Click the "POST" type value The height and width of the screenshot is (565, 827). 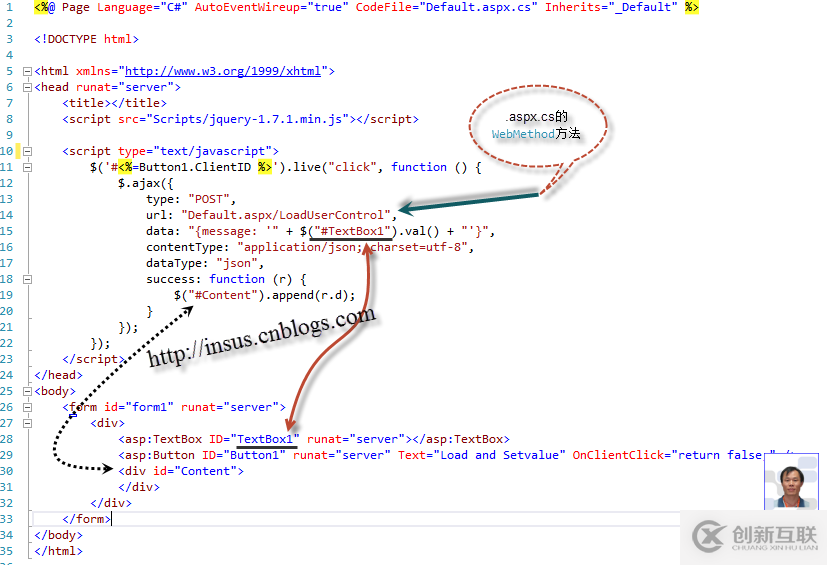click(209, 199)
